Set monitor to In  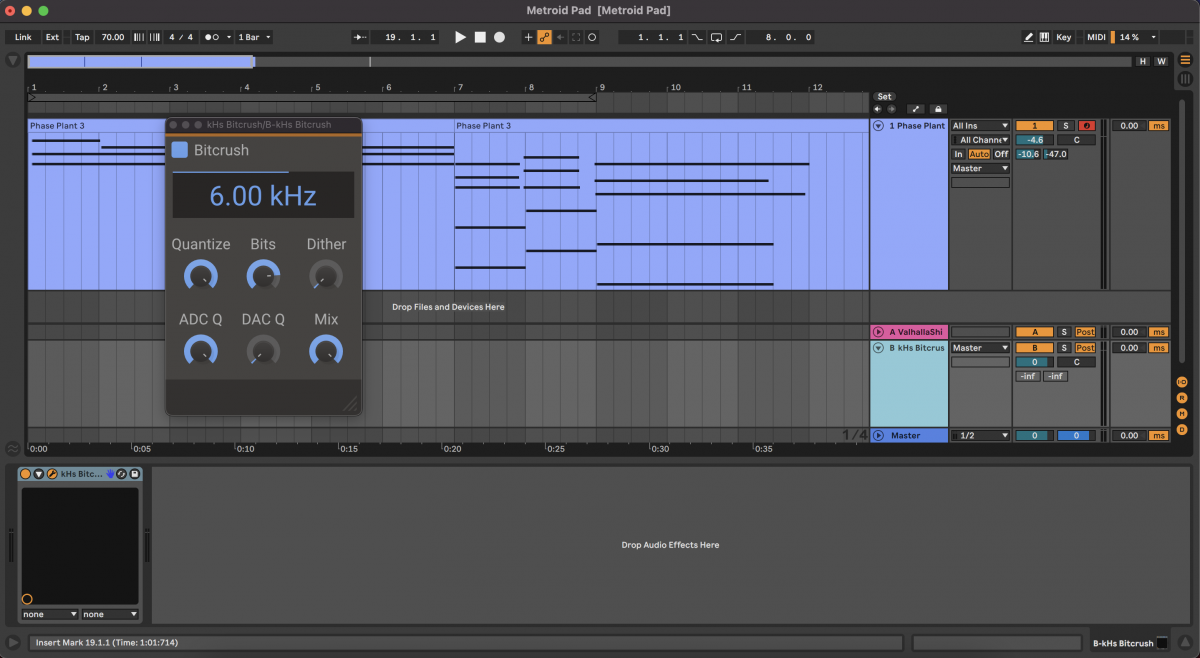pos(959,154)
